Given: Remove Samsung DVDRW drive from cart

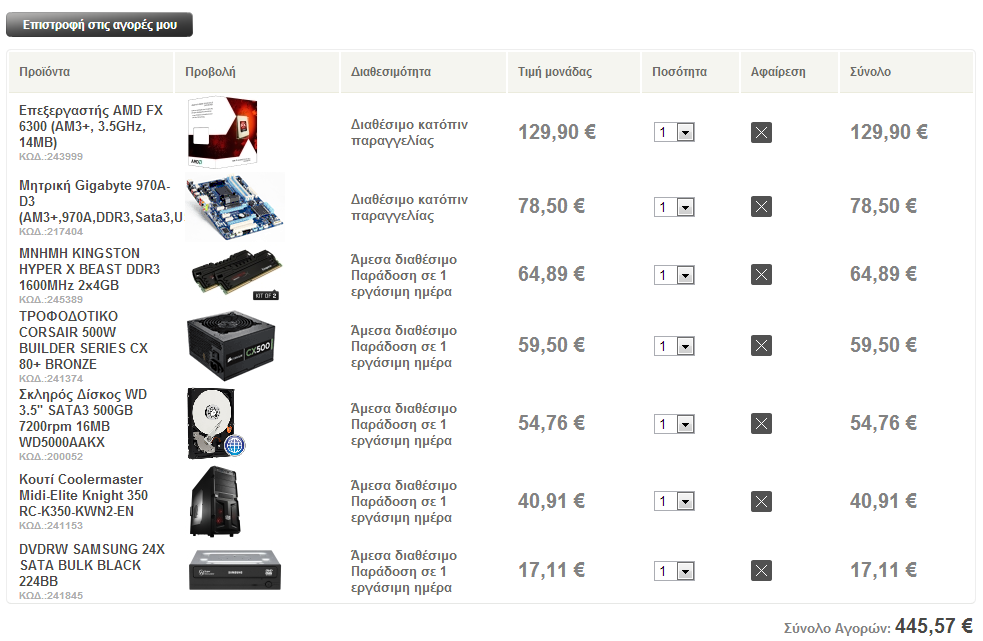Looking at the screenshot, I should (761, 571).
